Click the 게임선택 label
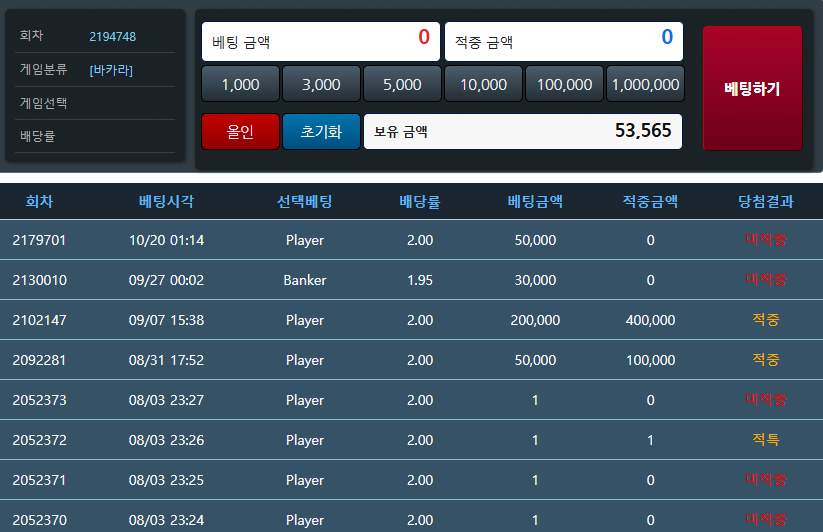Image resolution: width=823 pixels, height=532 pixels. pos(44,103)
